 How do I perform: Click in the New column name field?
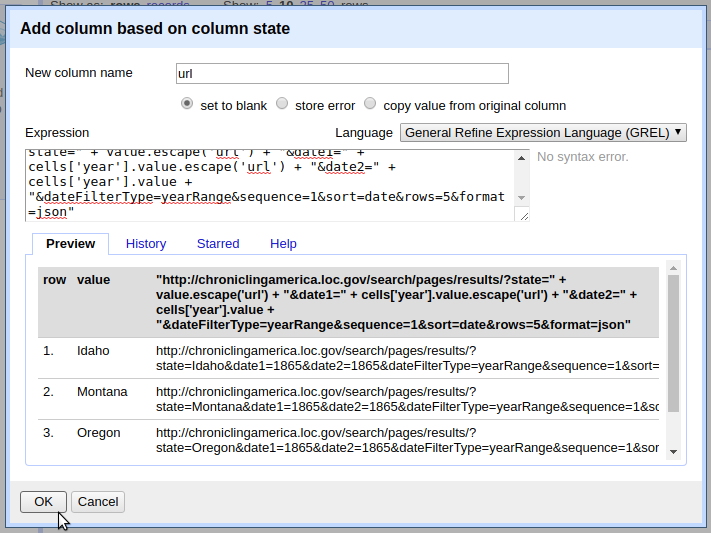click(x=340, y=73)
